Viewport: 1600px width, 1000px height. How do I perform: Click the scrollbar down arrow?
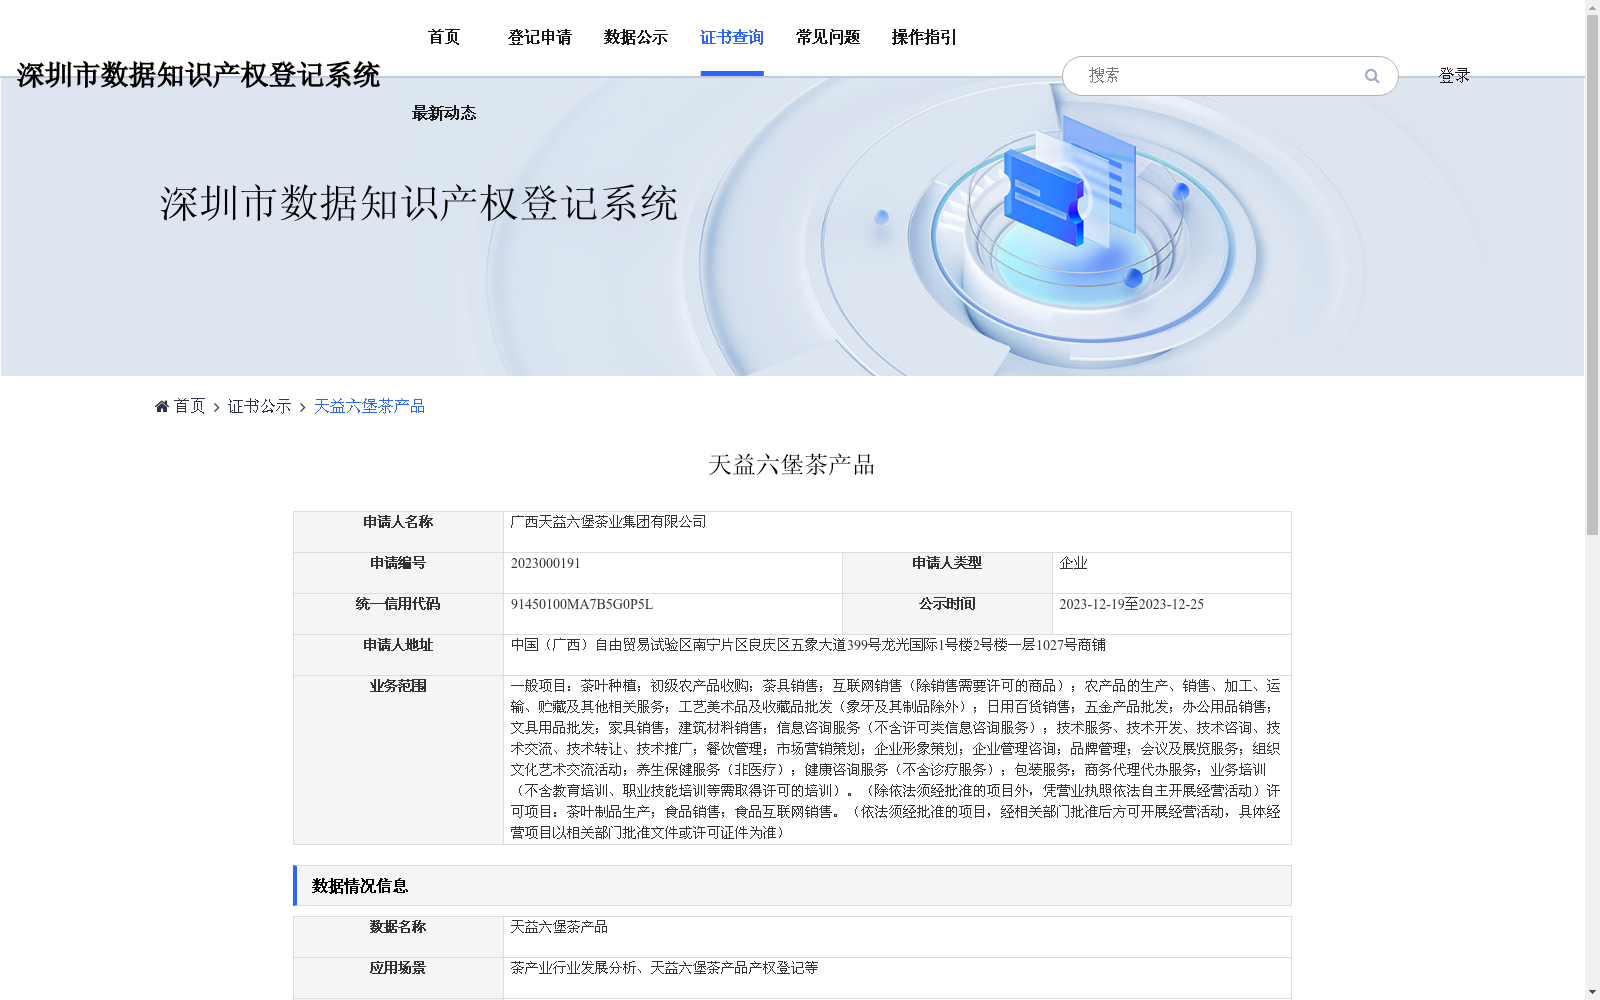pyautogui.click(x=1592, y=992)
